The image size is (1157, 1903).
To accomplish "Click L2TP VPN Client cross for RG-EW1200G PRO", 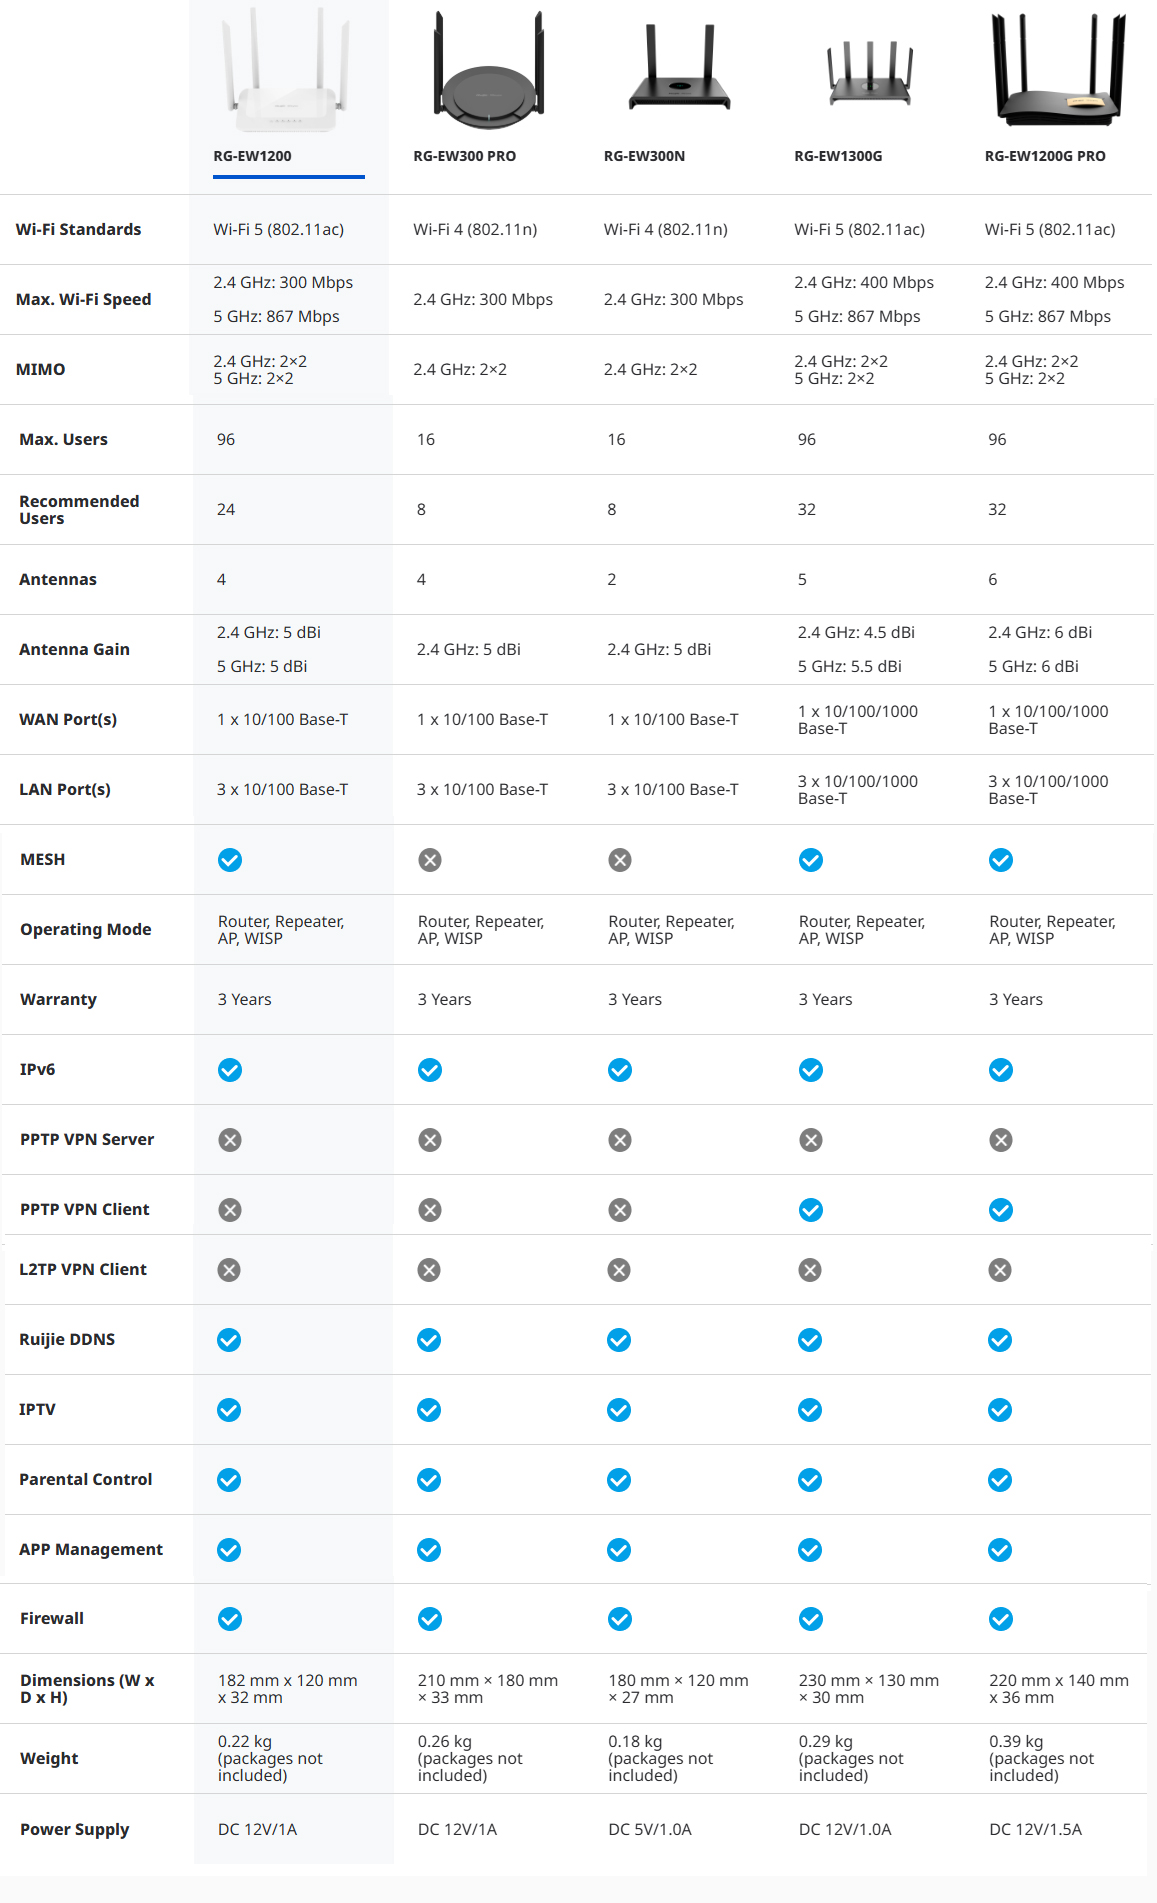I will (1000, 1270).
